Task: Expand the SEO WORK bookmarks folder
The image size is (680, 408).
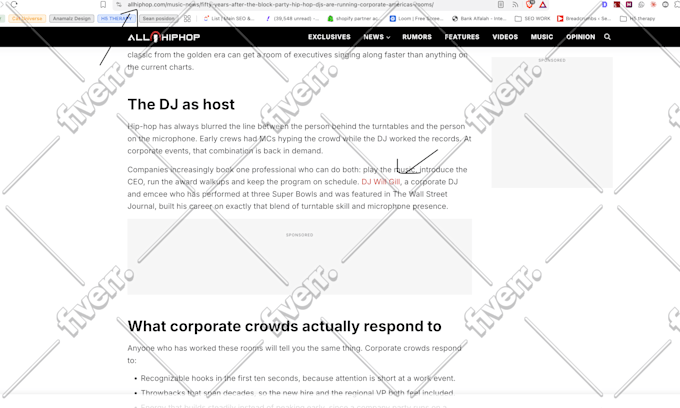Action: (x=532, y=19)
